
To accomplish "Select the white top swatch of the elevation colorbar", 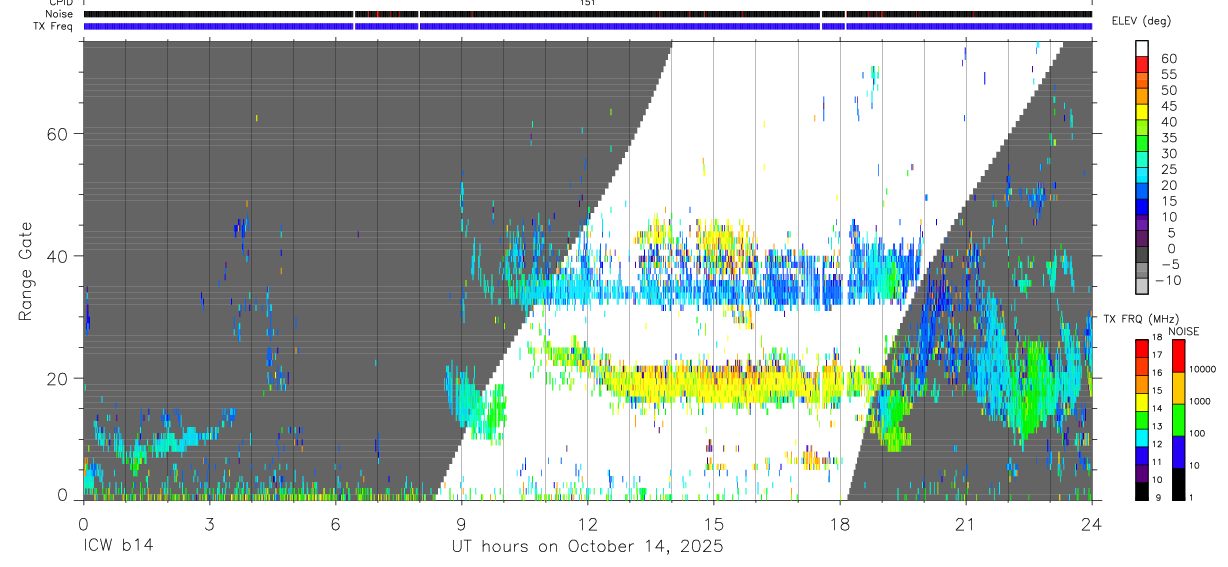I will pyautogui.click(x=1142, y=50).
